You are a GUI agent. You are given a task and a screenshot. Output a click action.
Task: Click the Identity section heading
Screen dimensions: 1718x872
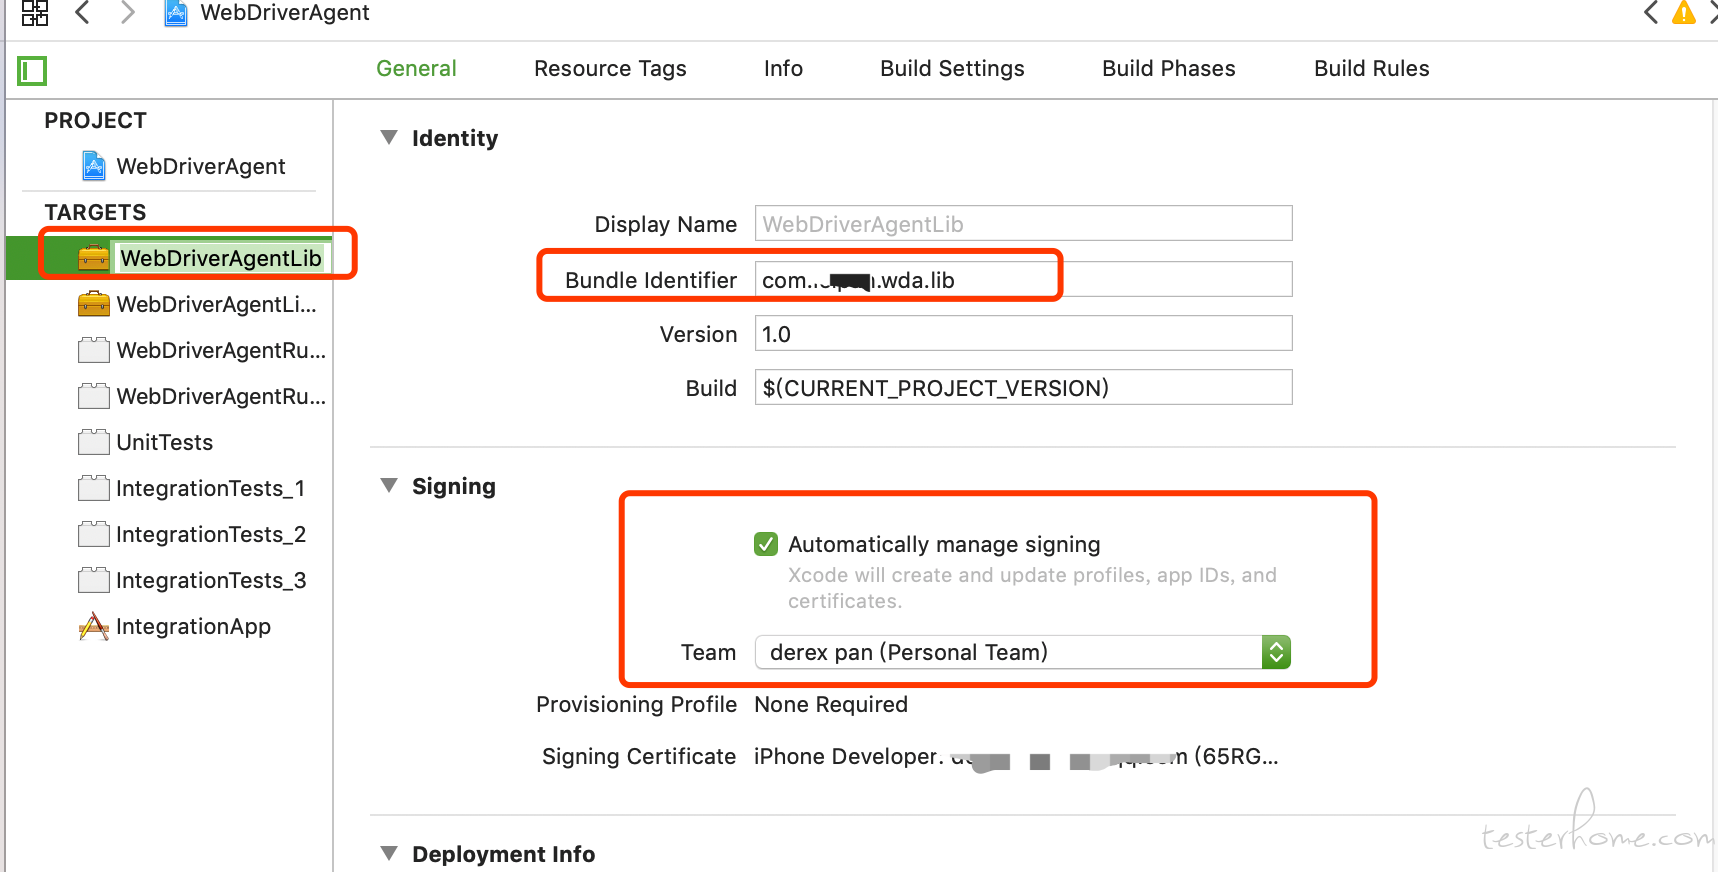click(x=455, y=138)
